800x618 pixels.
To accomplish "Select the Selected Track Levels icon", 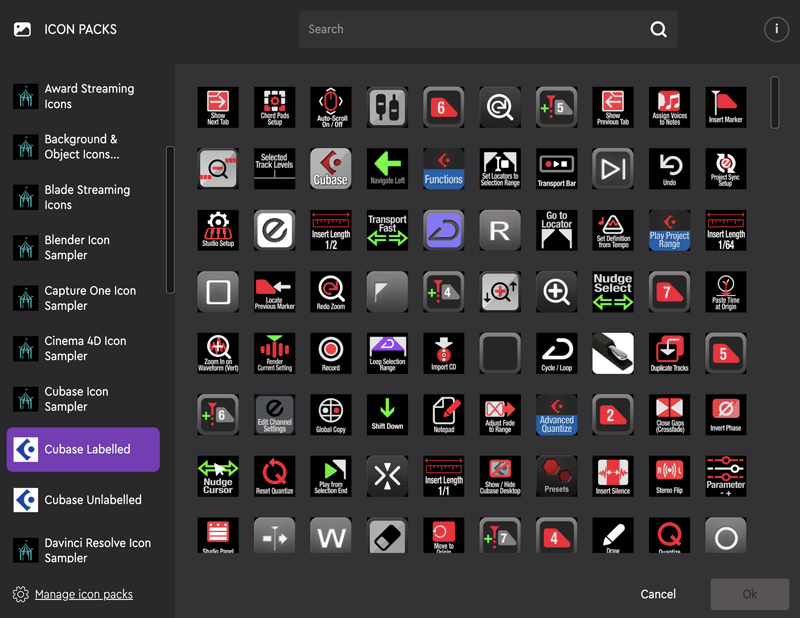I will click(274, 168).
